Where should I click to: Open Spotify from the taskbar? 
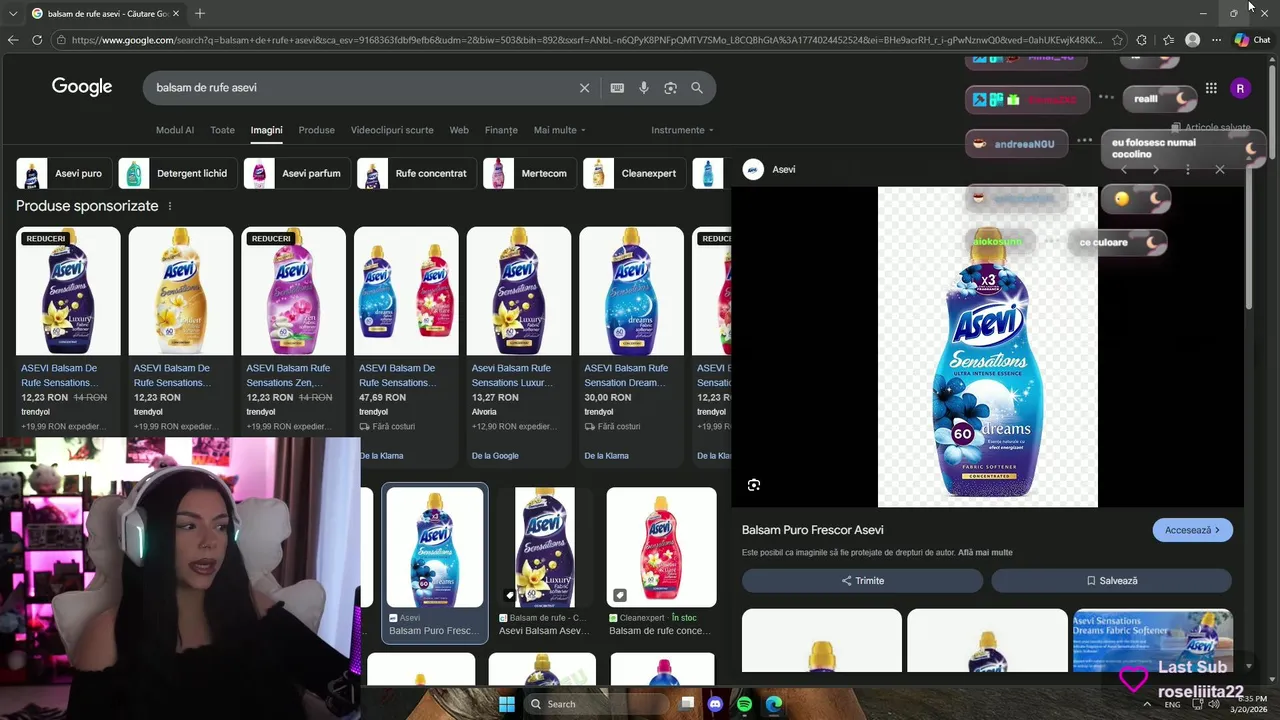744,704
